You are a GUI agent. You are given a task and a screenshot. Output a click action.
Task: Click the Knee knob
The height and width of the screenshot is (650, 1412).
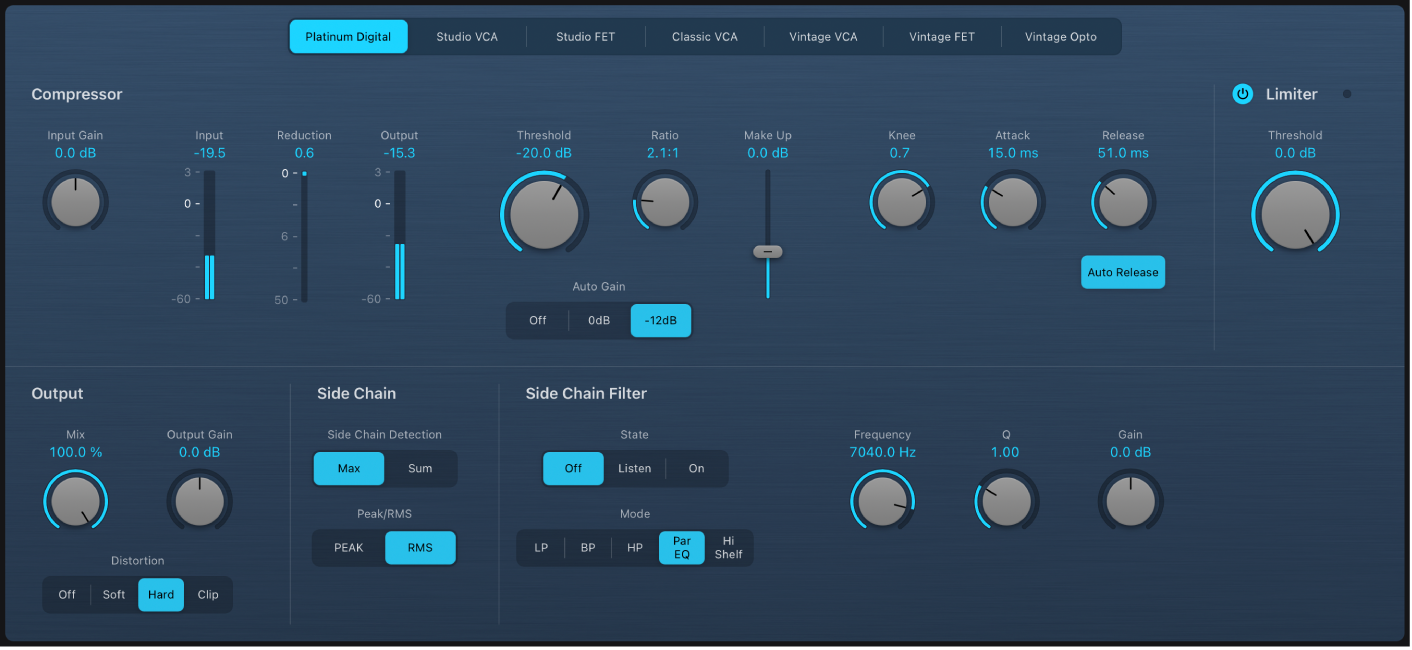[901, 201]
